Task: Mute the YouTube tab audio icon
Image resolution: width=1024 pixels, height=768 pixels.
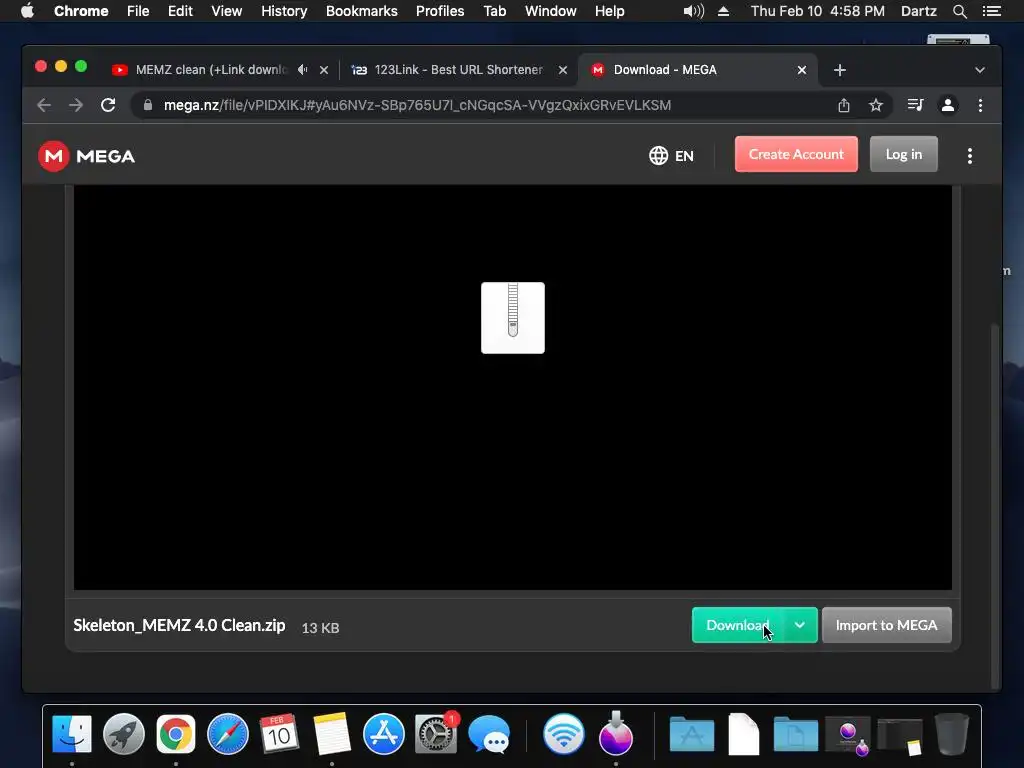Action: pyautogui.click(x=302, y=69)
